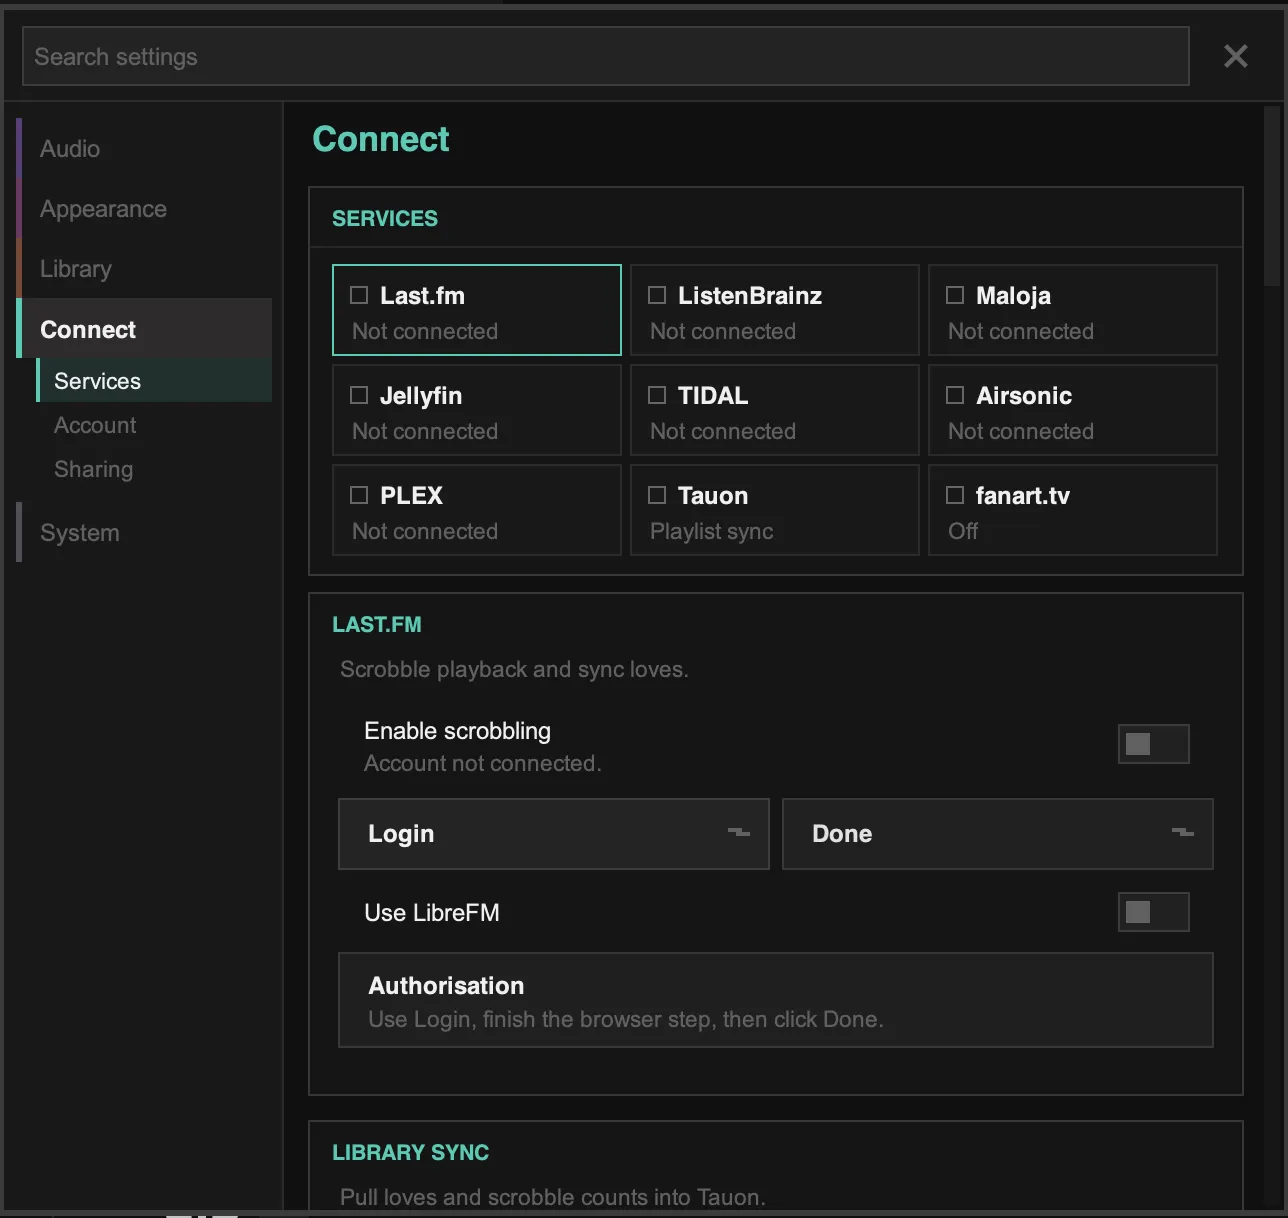Click the Login button for Last.fm
Viewport: 1288px width, 1218px height.
coord(554,834)
